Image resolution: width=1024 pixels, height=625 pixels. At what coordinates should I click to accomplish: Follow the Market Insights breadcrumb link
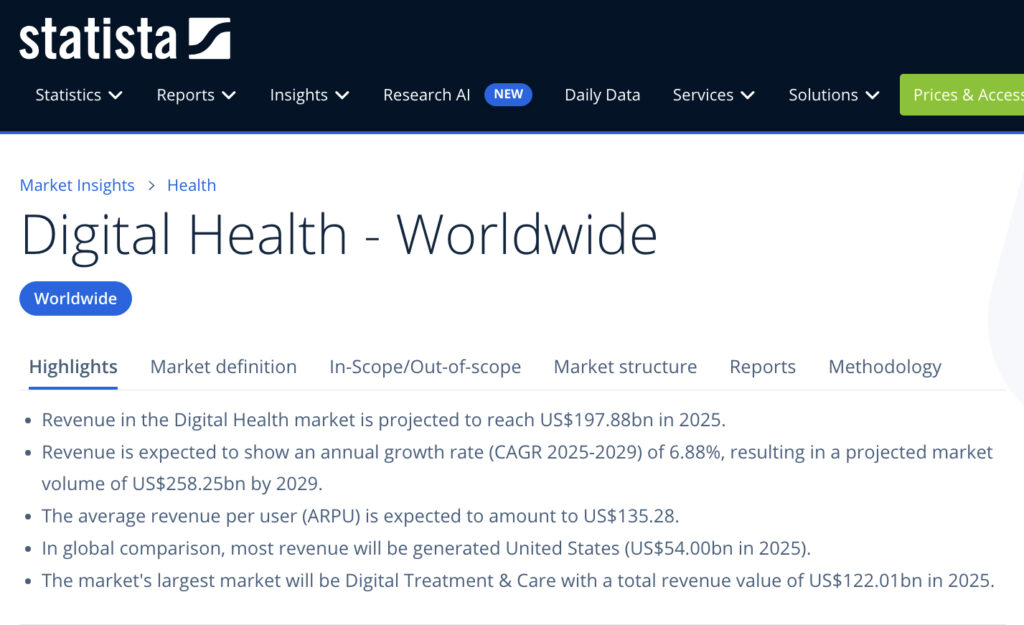[x=77, y=185]
